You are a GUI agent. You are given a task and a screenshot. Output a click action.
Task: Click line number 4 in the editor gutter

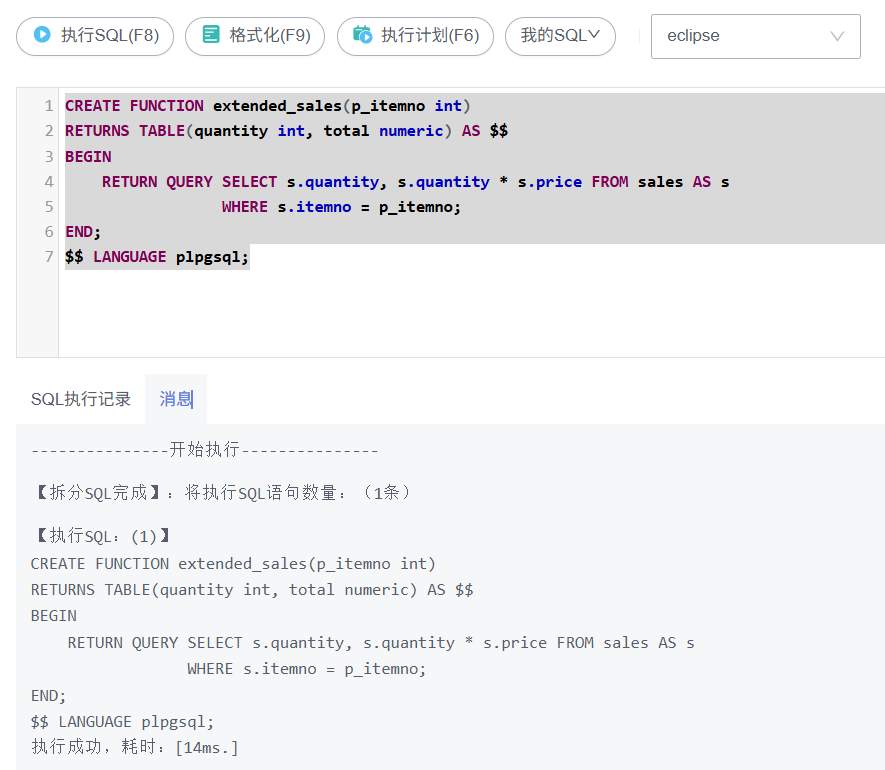tap(48, 182)
